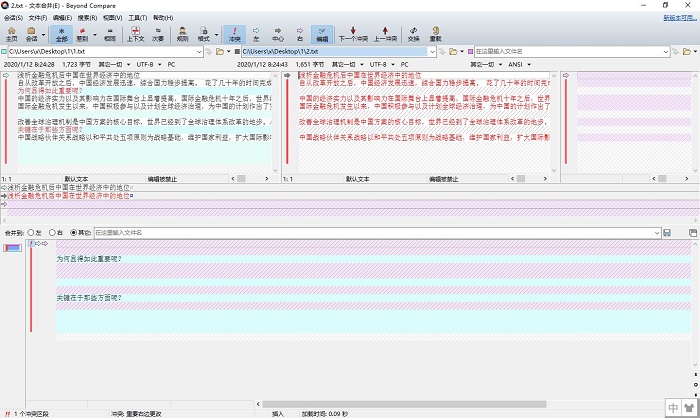Click the 交换 swap toolbar icon
The height and width of the screenshot is (418, 700).
(x=413, y=34)
